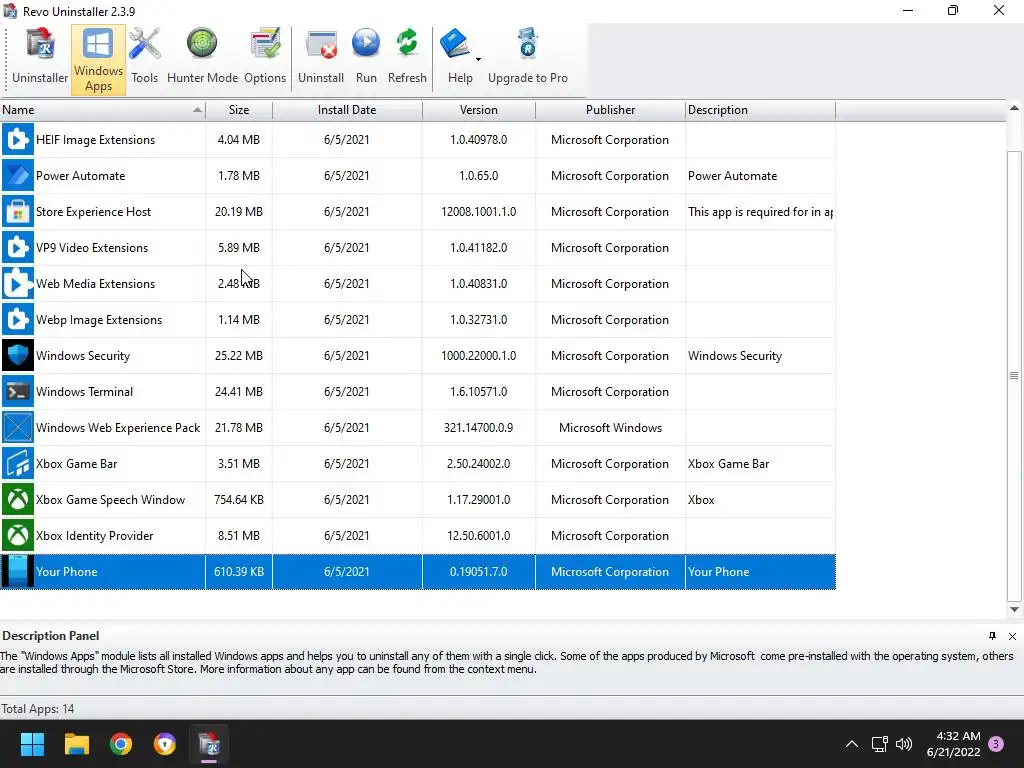The width and height of the screenshot is (1024, 768).
Task: Click 'VP9 Video Extensions' name text
Action: [x=92, y=248]
